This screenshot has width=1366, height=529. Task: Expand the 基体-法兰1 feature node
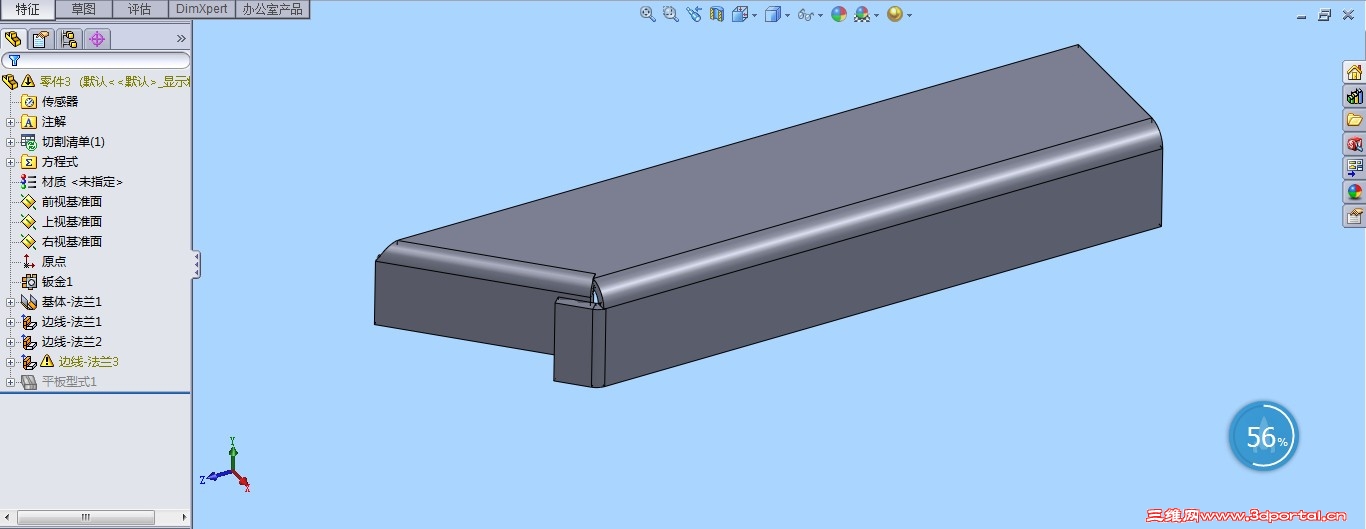pos(11,302)
